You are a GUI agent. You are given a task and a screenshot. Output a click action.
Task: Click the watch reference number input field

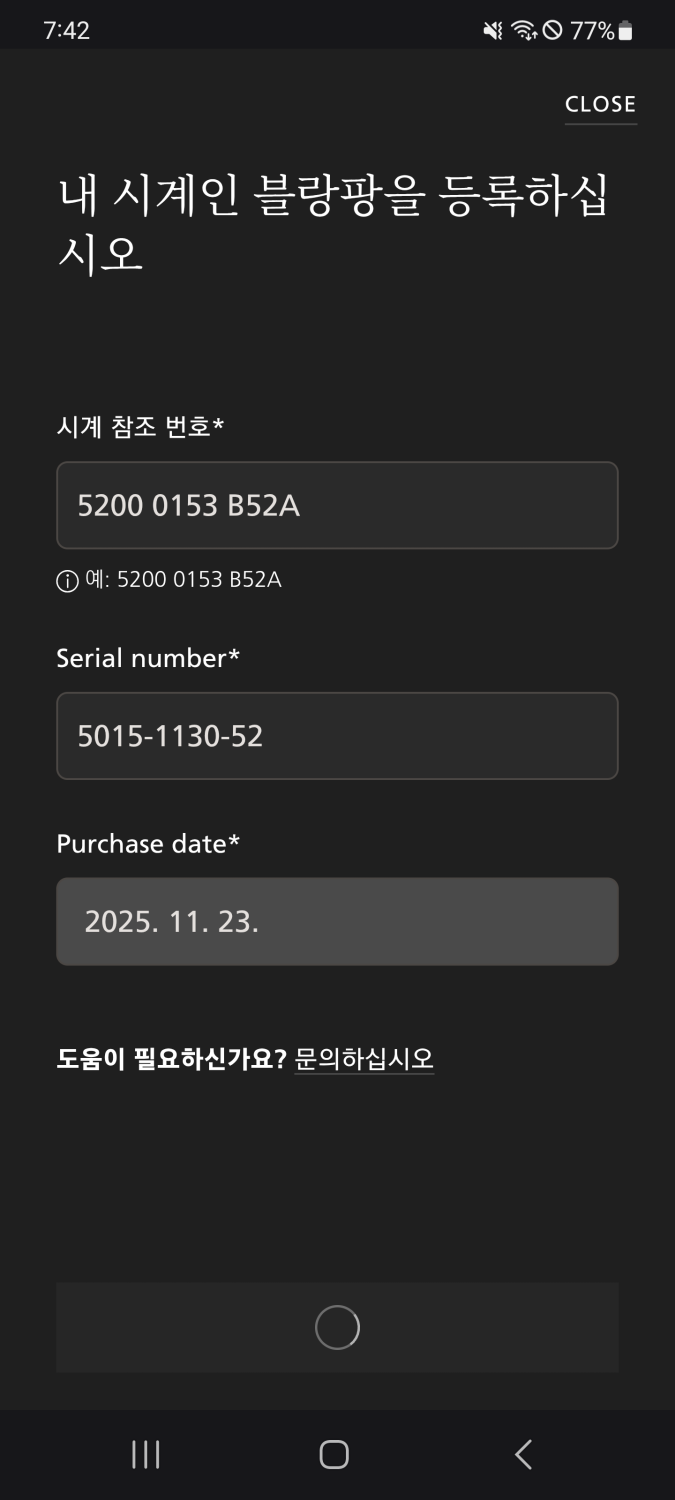click(x=337, y=505)
